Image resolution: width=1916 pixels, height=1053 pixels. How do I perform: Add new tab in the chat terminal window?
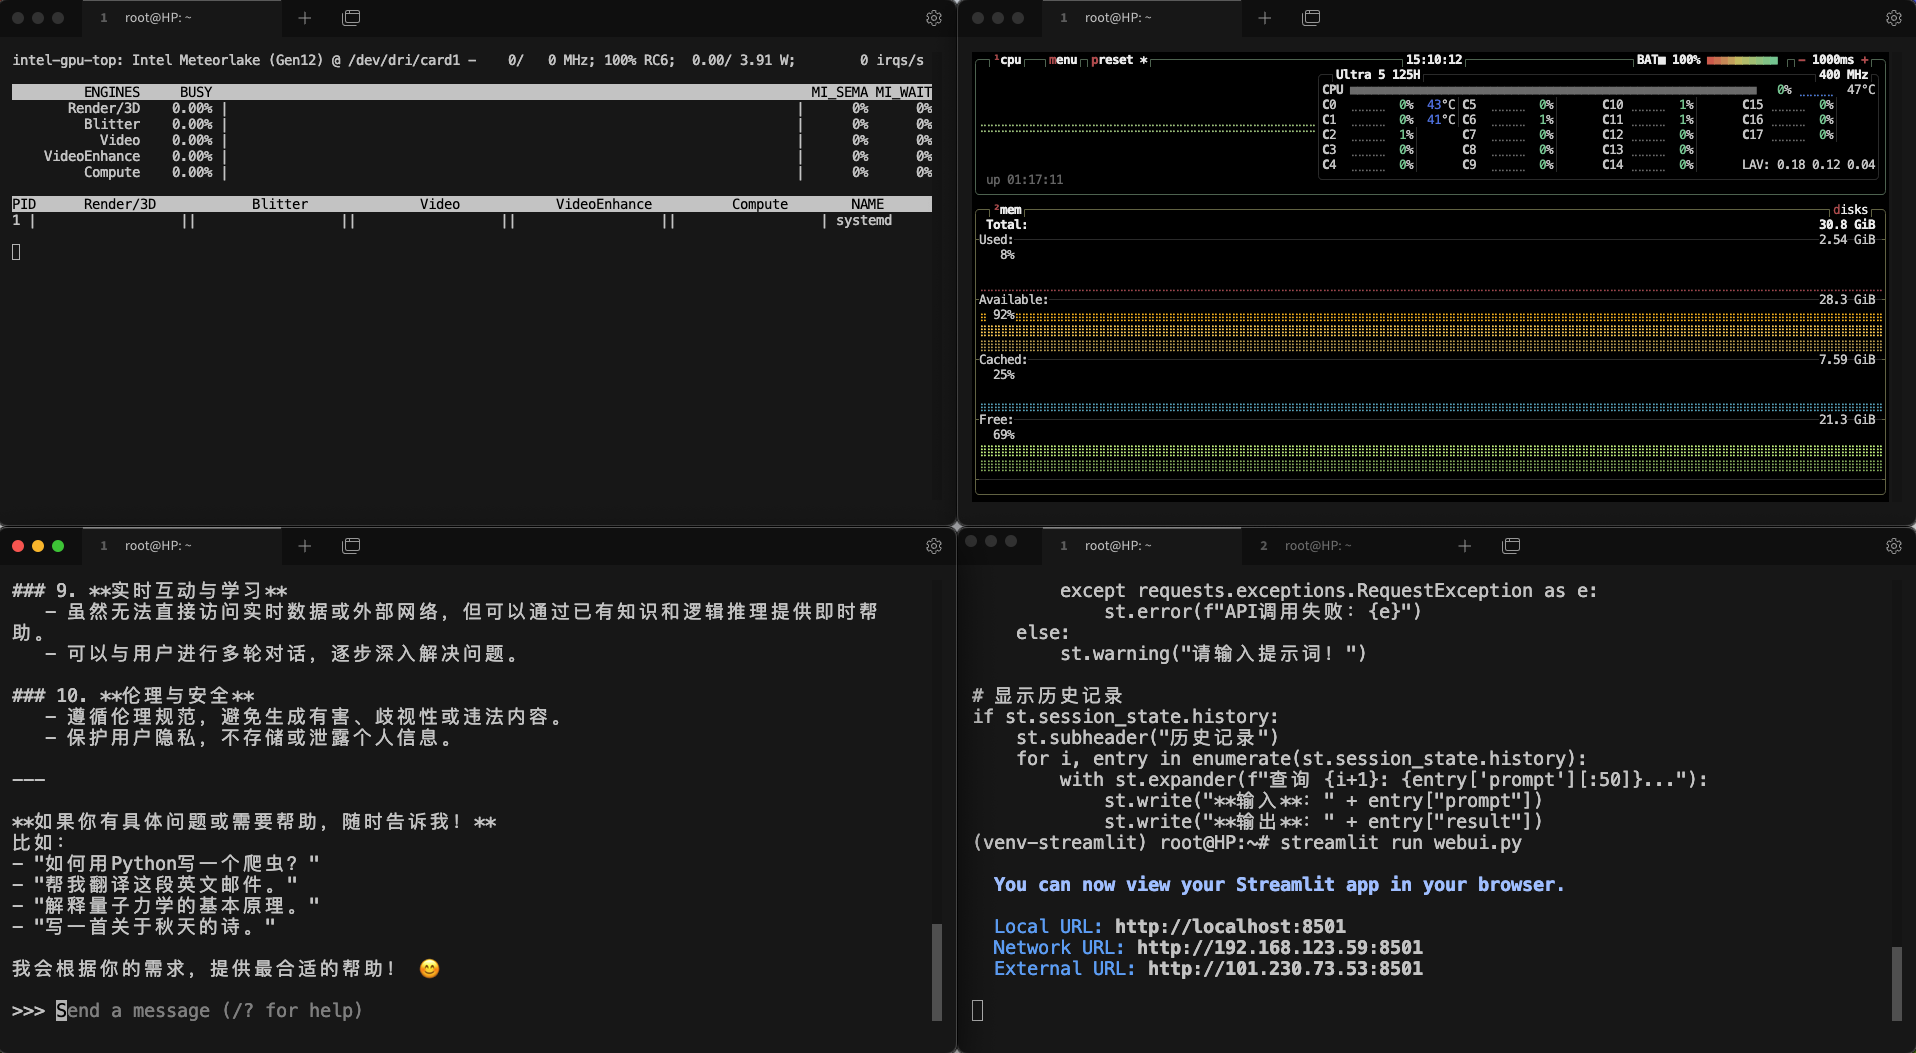(x=305, y=546)
